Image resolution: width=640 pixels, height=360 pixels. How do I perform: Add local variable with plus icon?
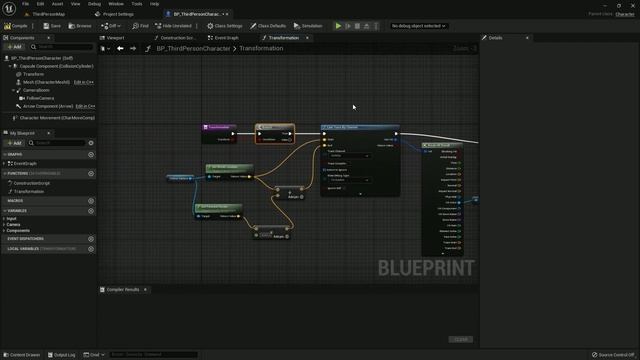[91, 249]
